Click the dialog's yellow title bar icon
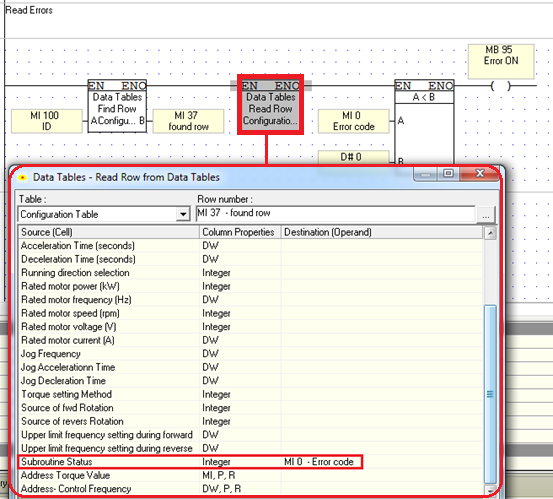Screen dimensions: 553x499 pos(23,177)
